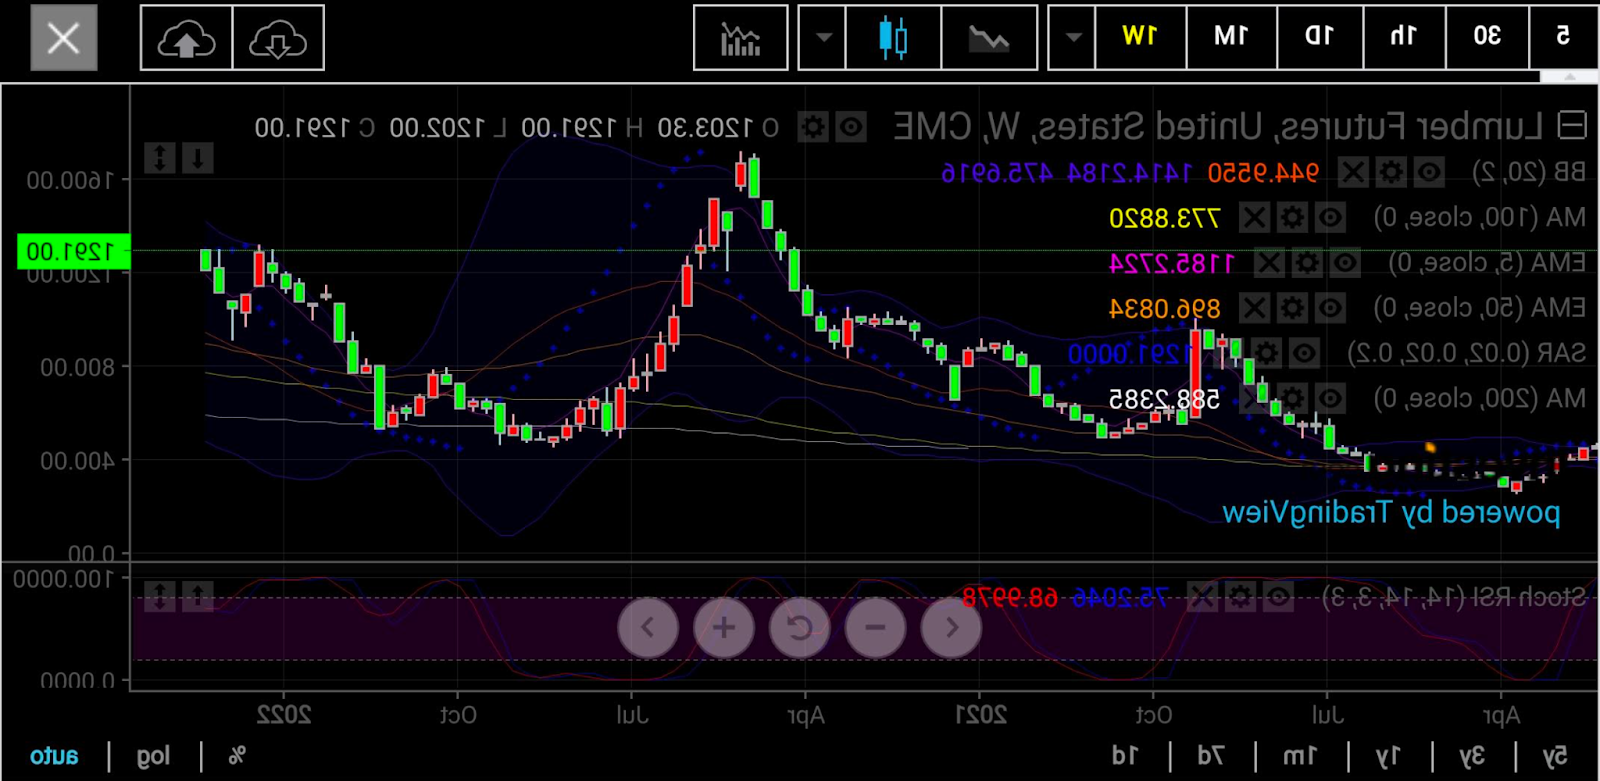The image size is (1600, 781).
Task: Set date range to 1m
Action: click(1300, 756)
